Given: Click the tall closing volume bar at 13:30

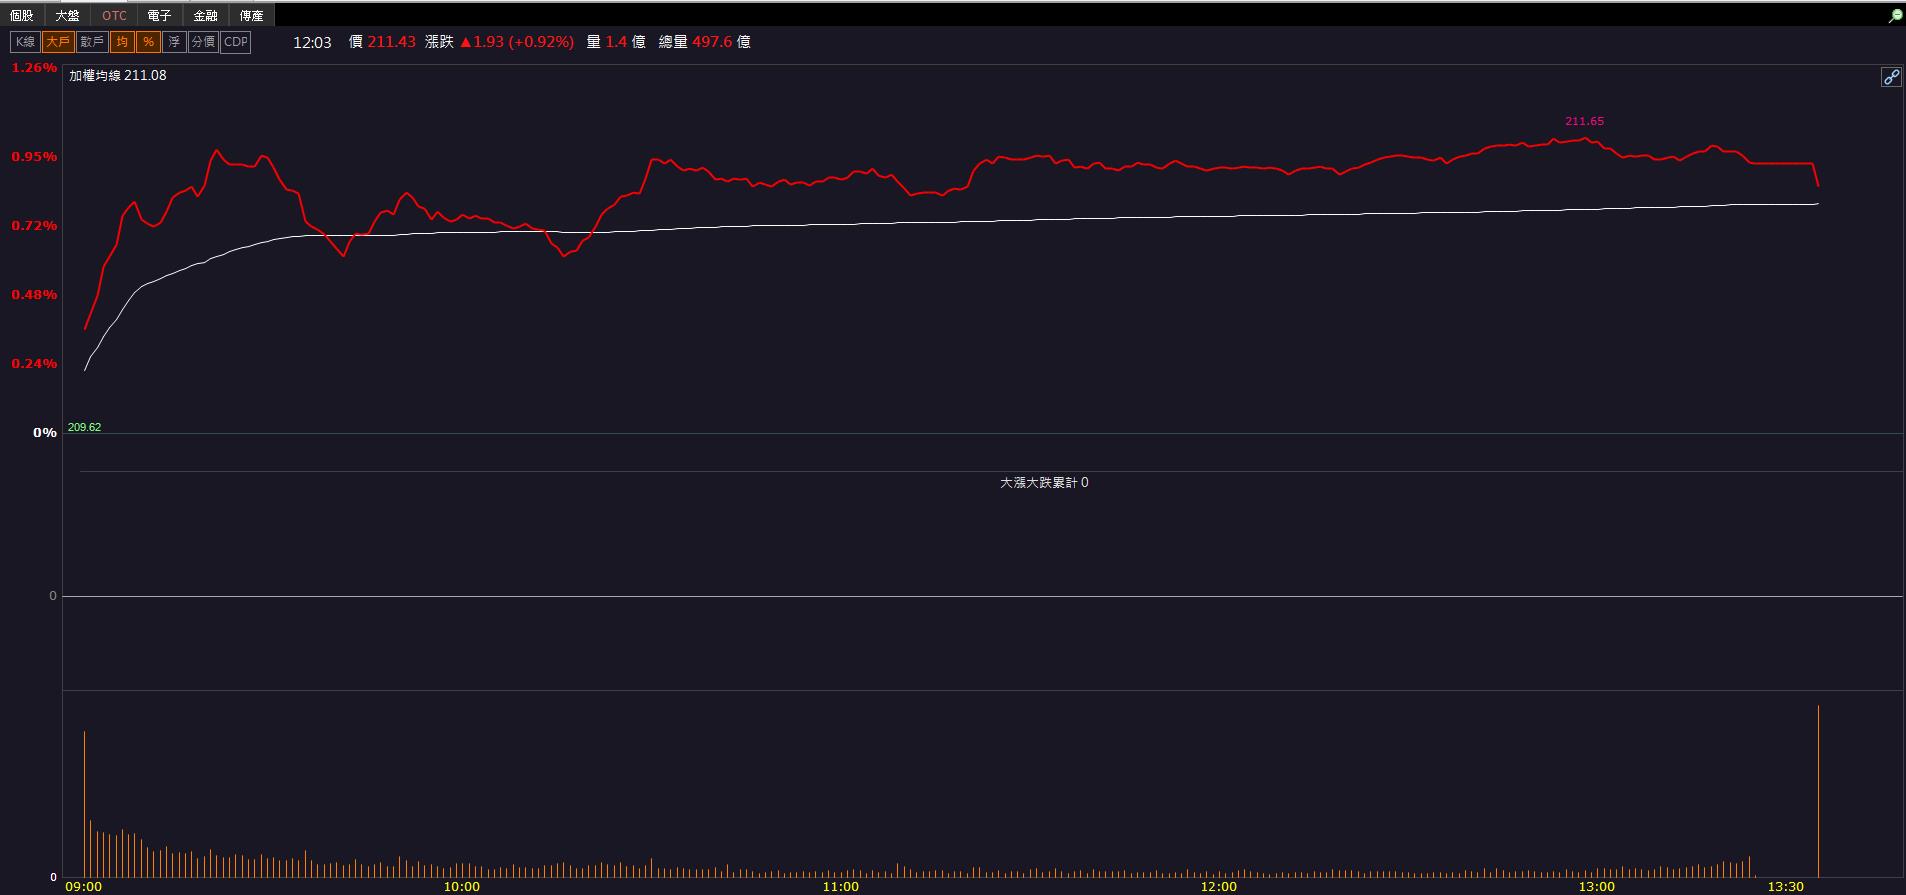Looking at the screenshot, I should click(1818, 791).
